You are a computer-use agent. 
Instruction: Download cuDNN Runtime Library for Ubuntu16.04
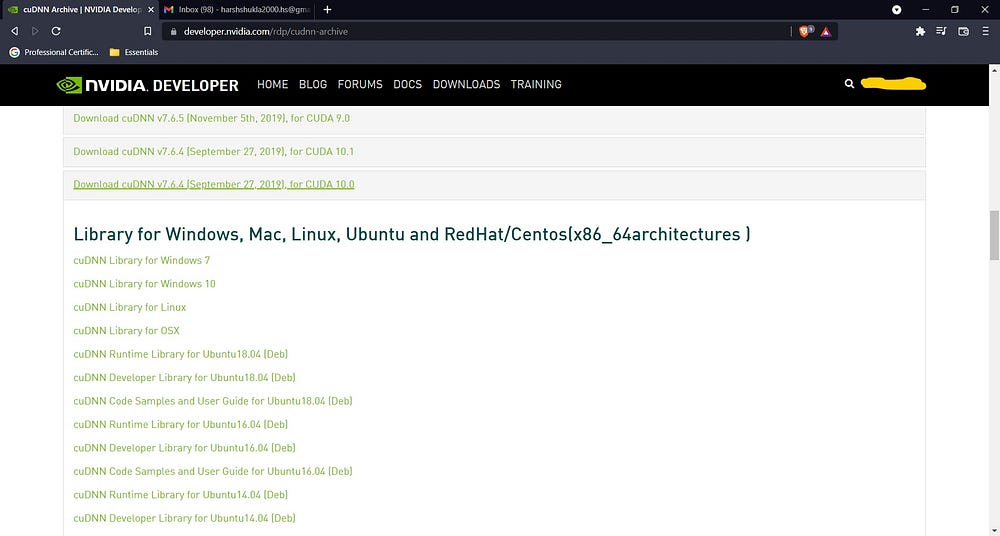[180, 424]
